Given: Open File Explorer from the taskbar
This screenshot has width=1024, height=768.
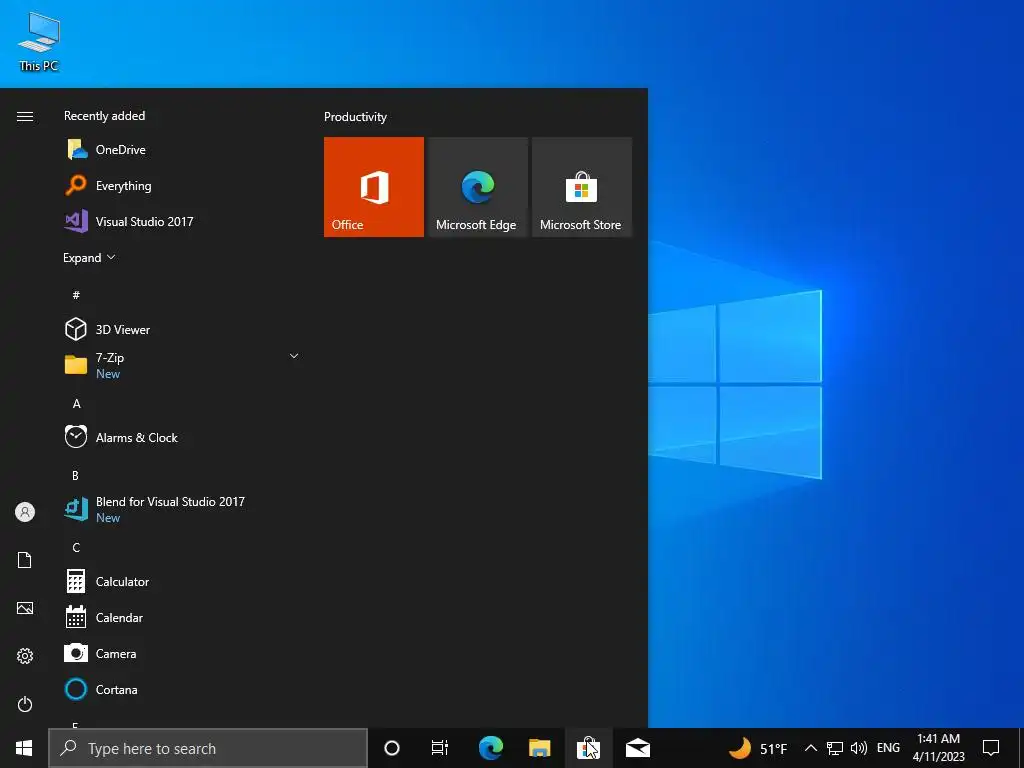Looking at the screenshot, I should click(x=539, y=748).
